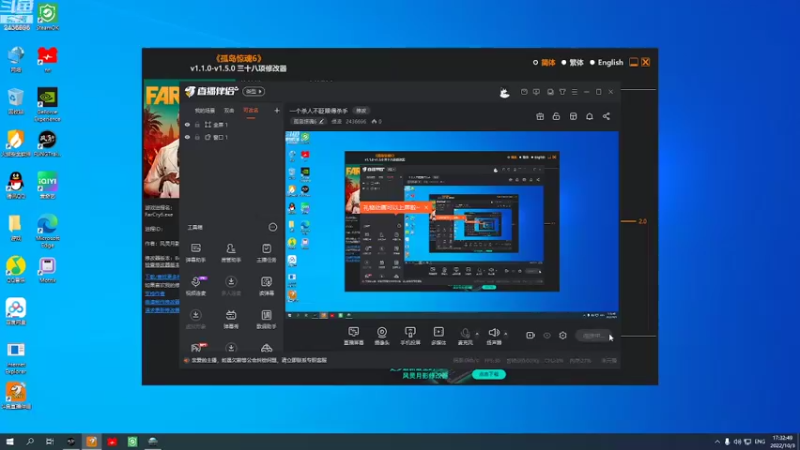Image resolution: width=800 pixels, height=450 pixels.
Task: Open the GeForce Experience desktop shortcut
Action: click(x=47, y=105)
